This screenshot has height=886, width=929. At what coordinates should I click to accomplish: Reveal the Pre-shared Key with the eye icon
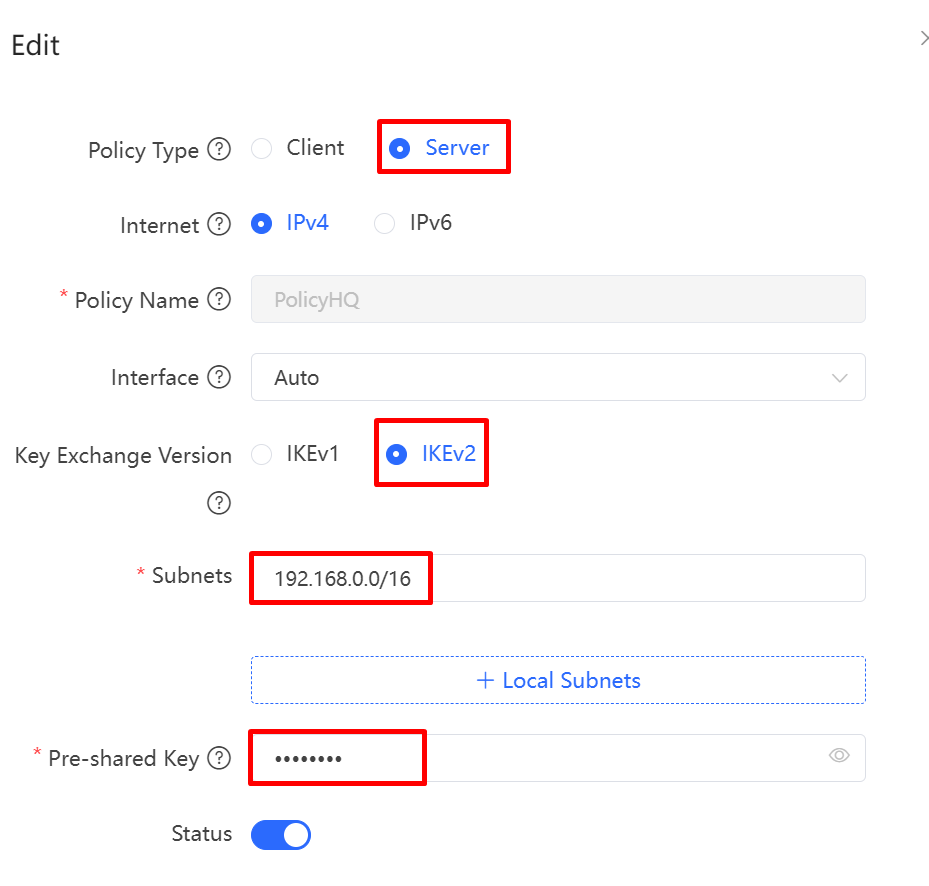click(839, 757)
